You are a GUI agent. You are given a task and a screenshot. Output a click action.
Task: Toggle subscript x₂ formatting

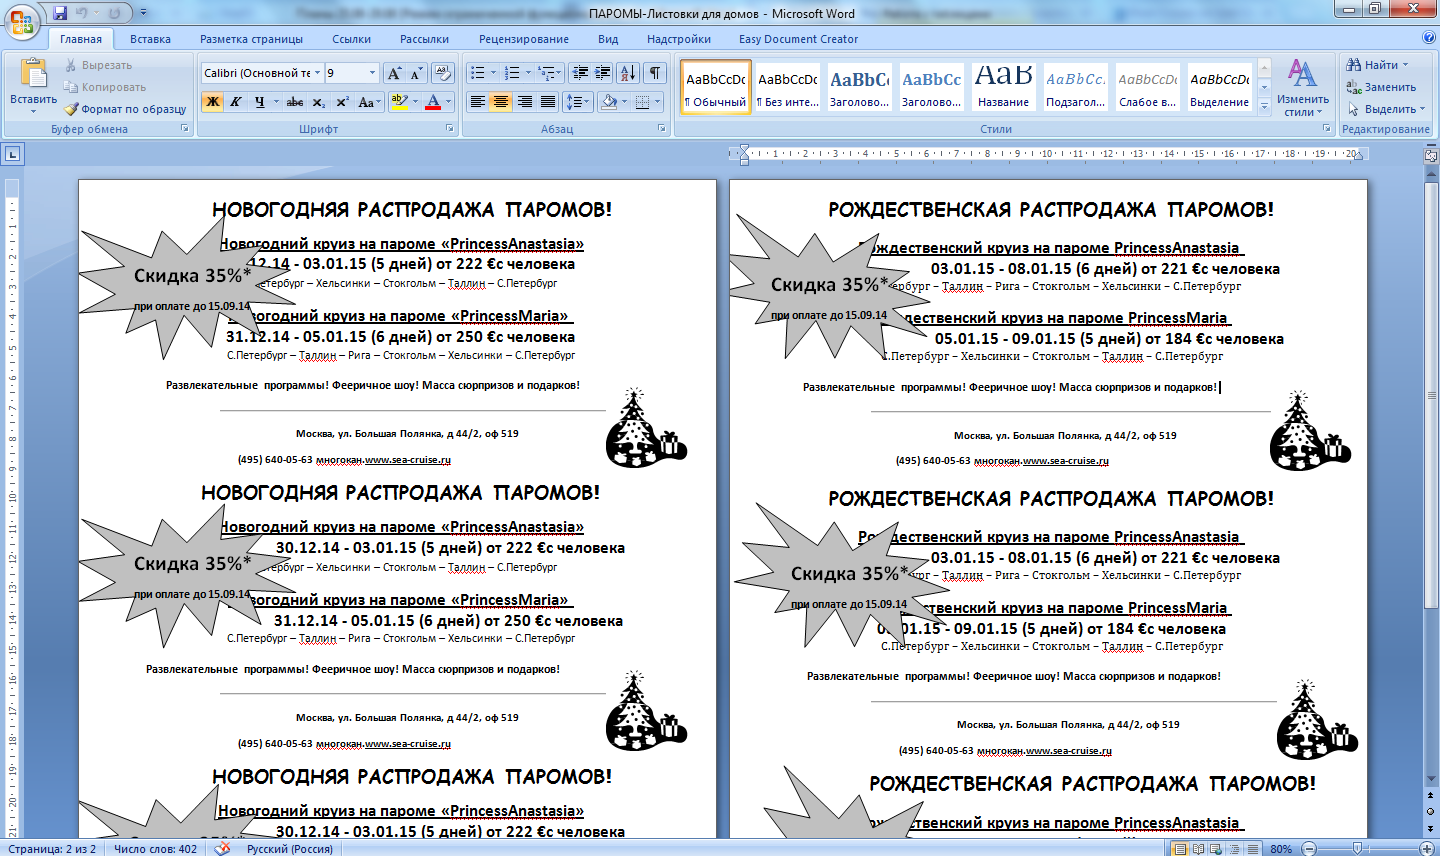click(x=318, y=102)
